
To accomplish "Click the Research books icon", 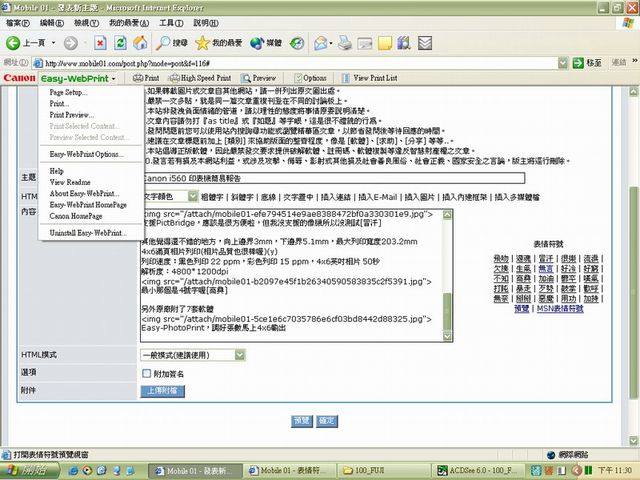I will tap(404, 43).
